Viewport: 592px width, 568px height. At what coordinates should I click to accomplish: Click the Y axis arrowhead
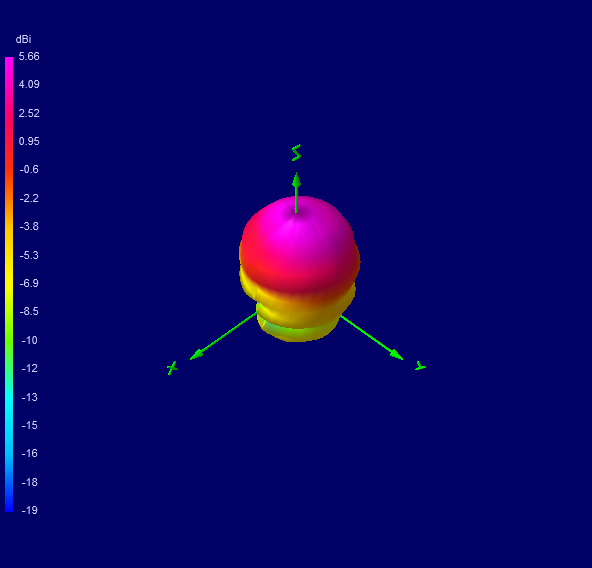pos(396,355)
